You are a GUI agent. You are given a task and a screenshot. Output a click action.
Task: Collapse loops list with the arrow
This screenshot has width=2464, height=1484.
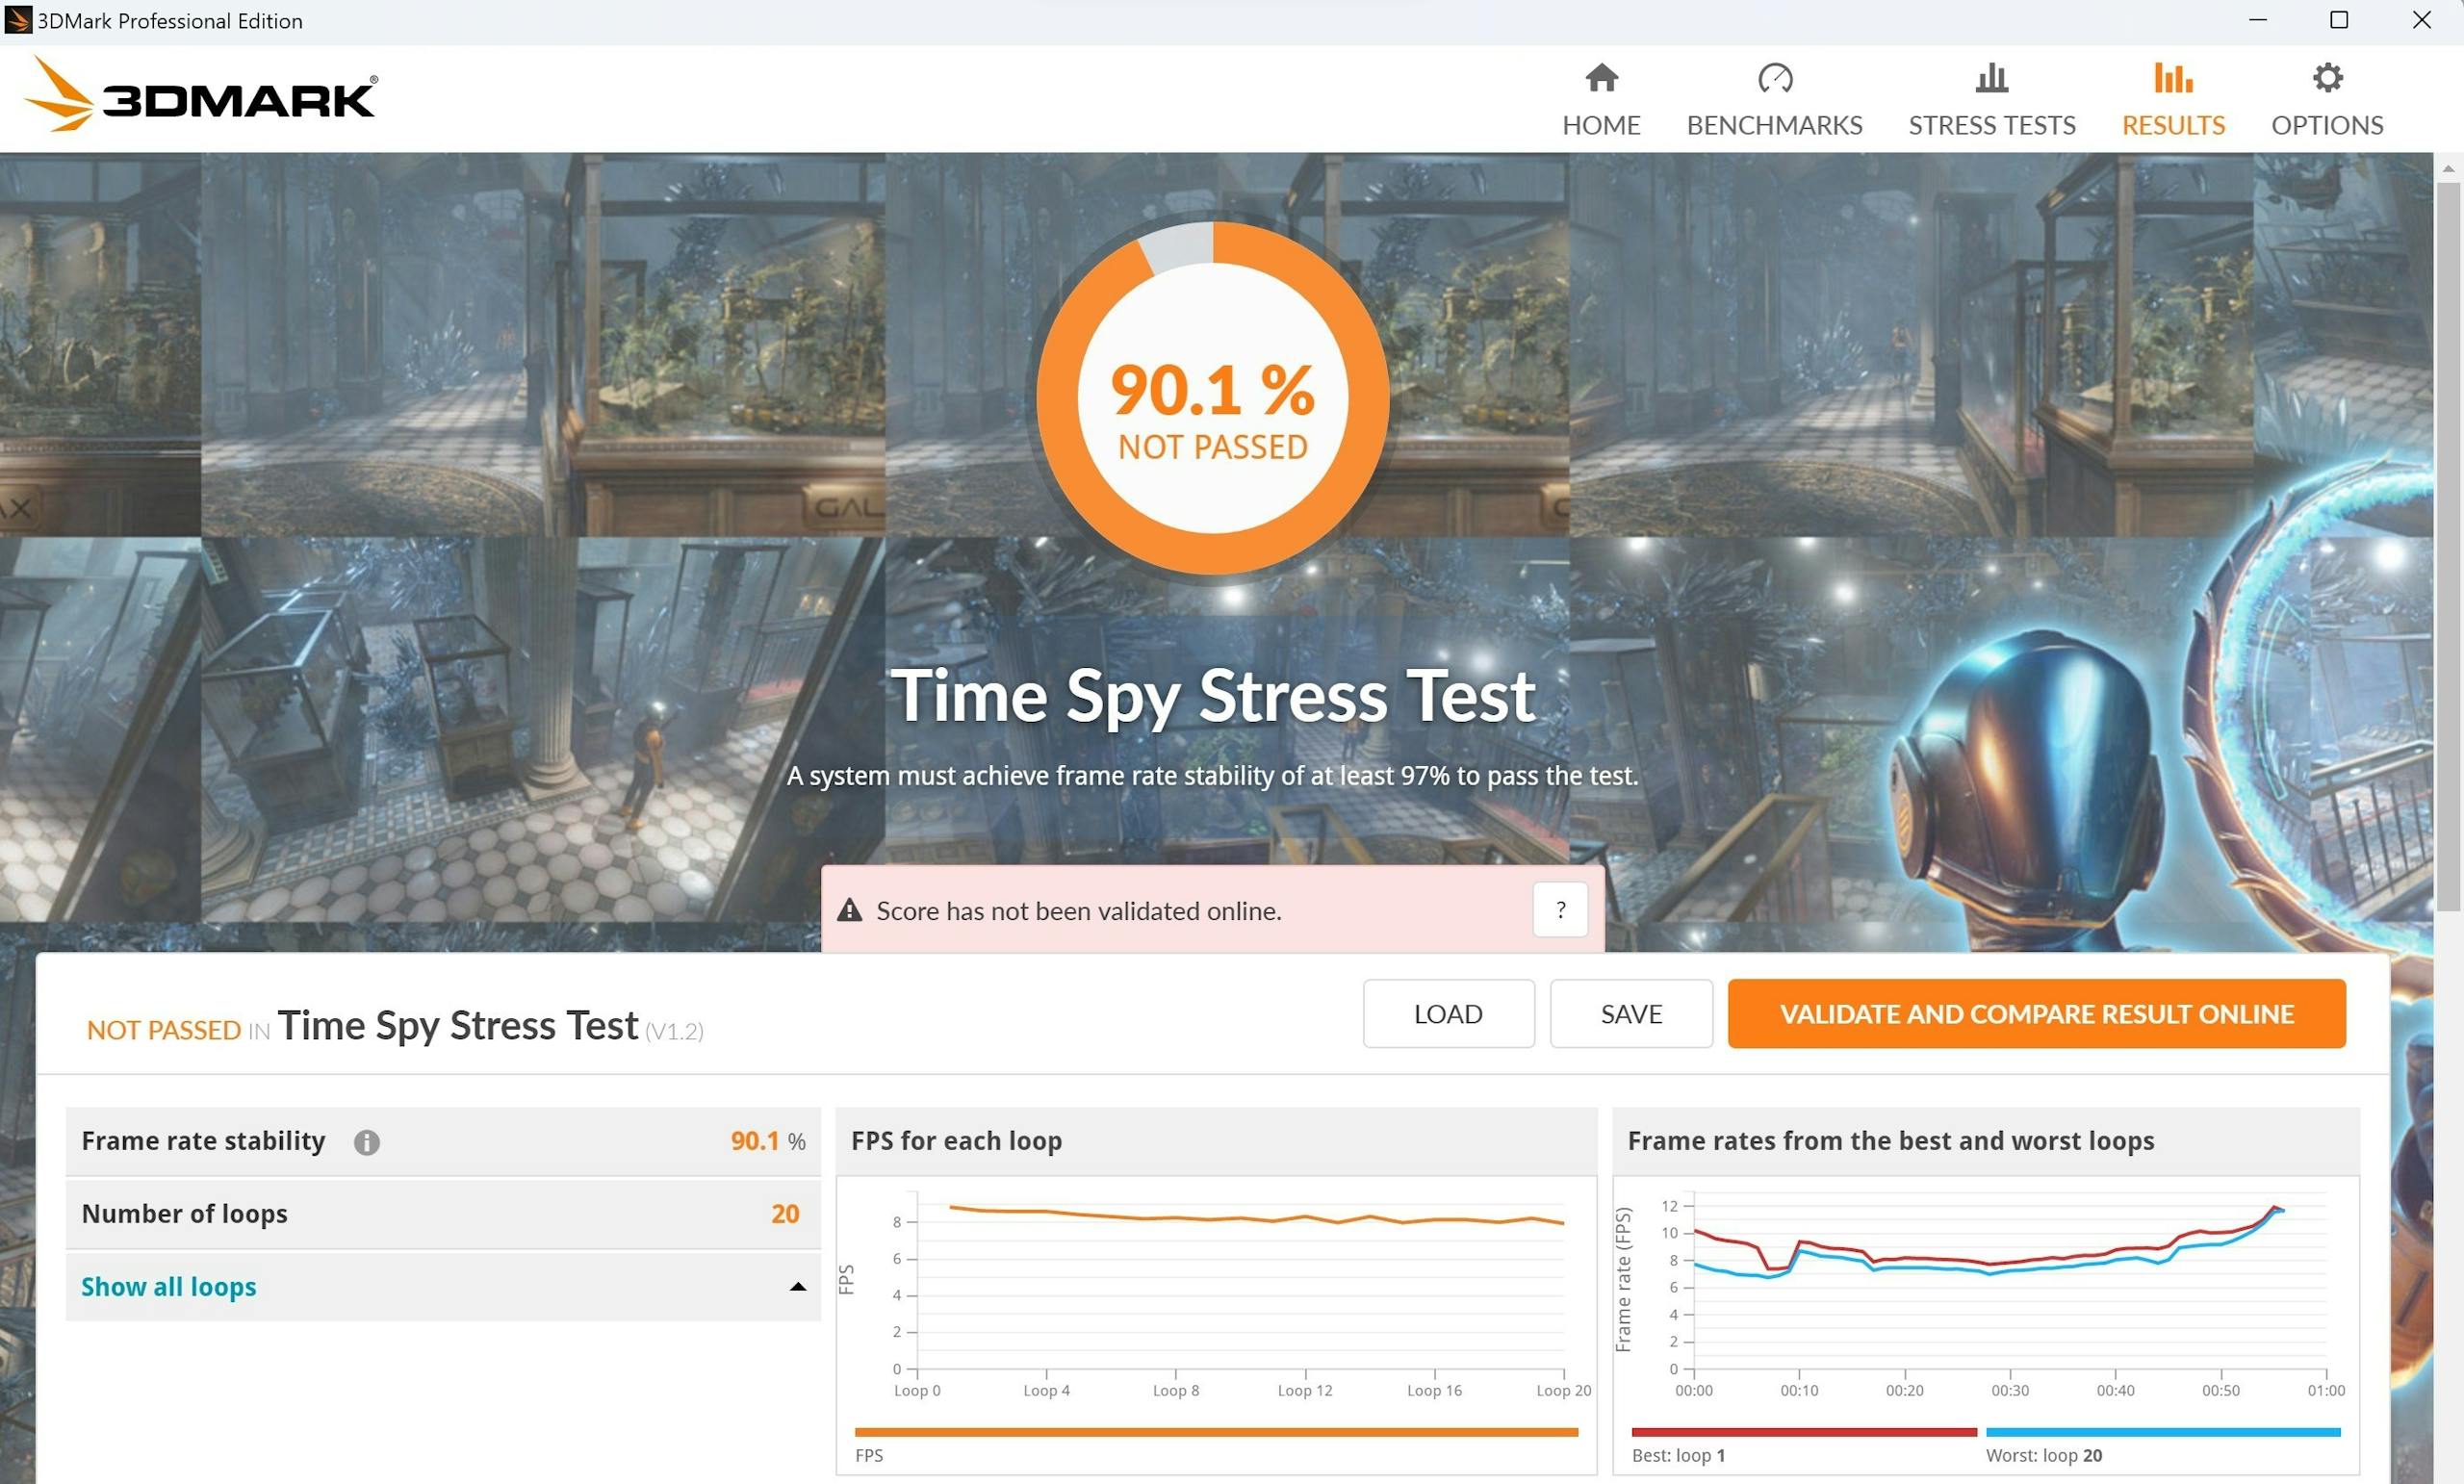click(x=797, y=1287)
